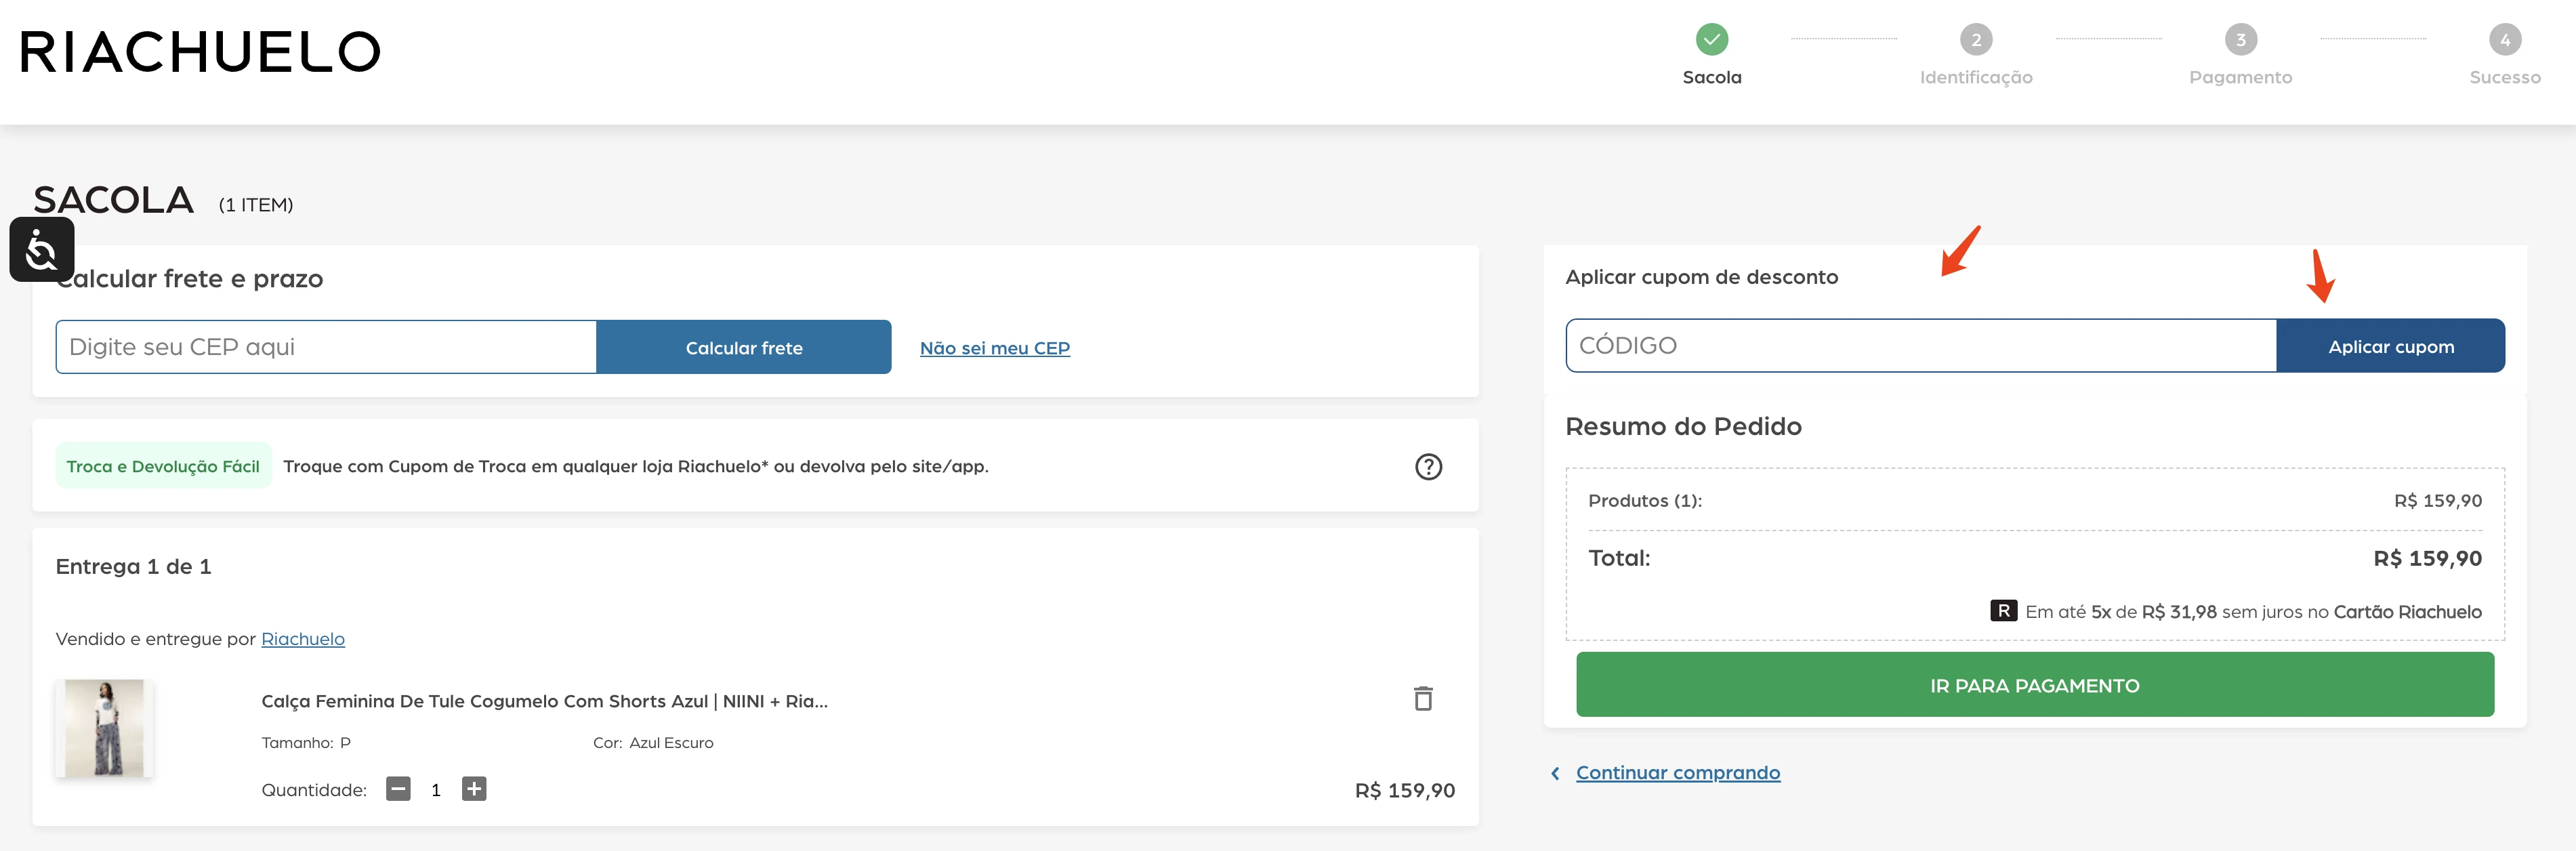
Task: Click the Aplicar cupom button
Action: tap(2391, 346)
